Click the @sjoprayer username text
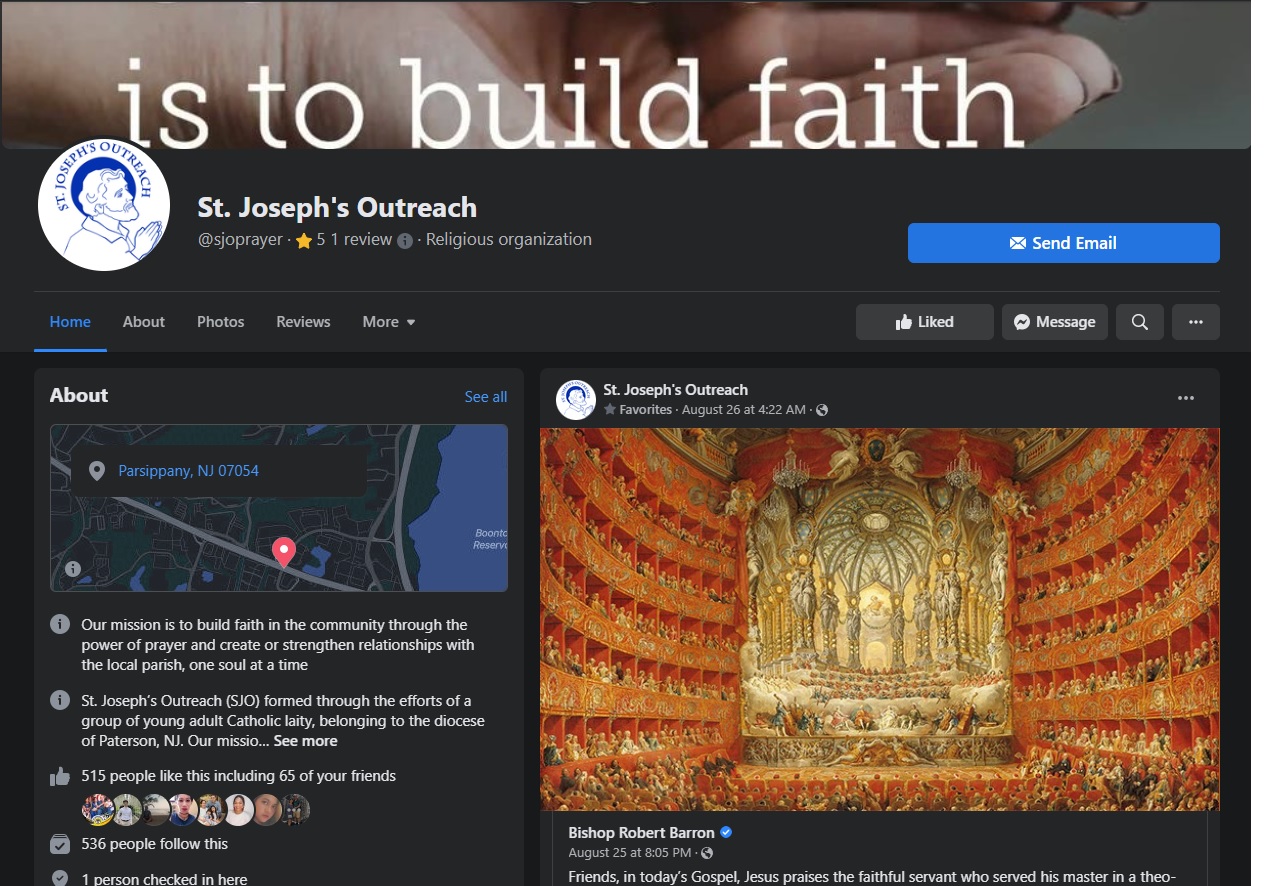This screenshot has height=886, width=1272. 240,240
